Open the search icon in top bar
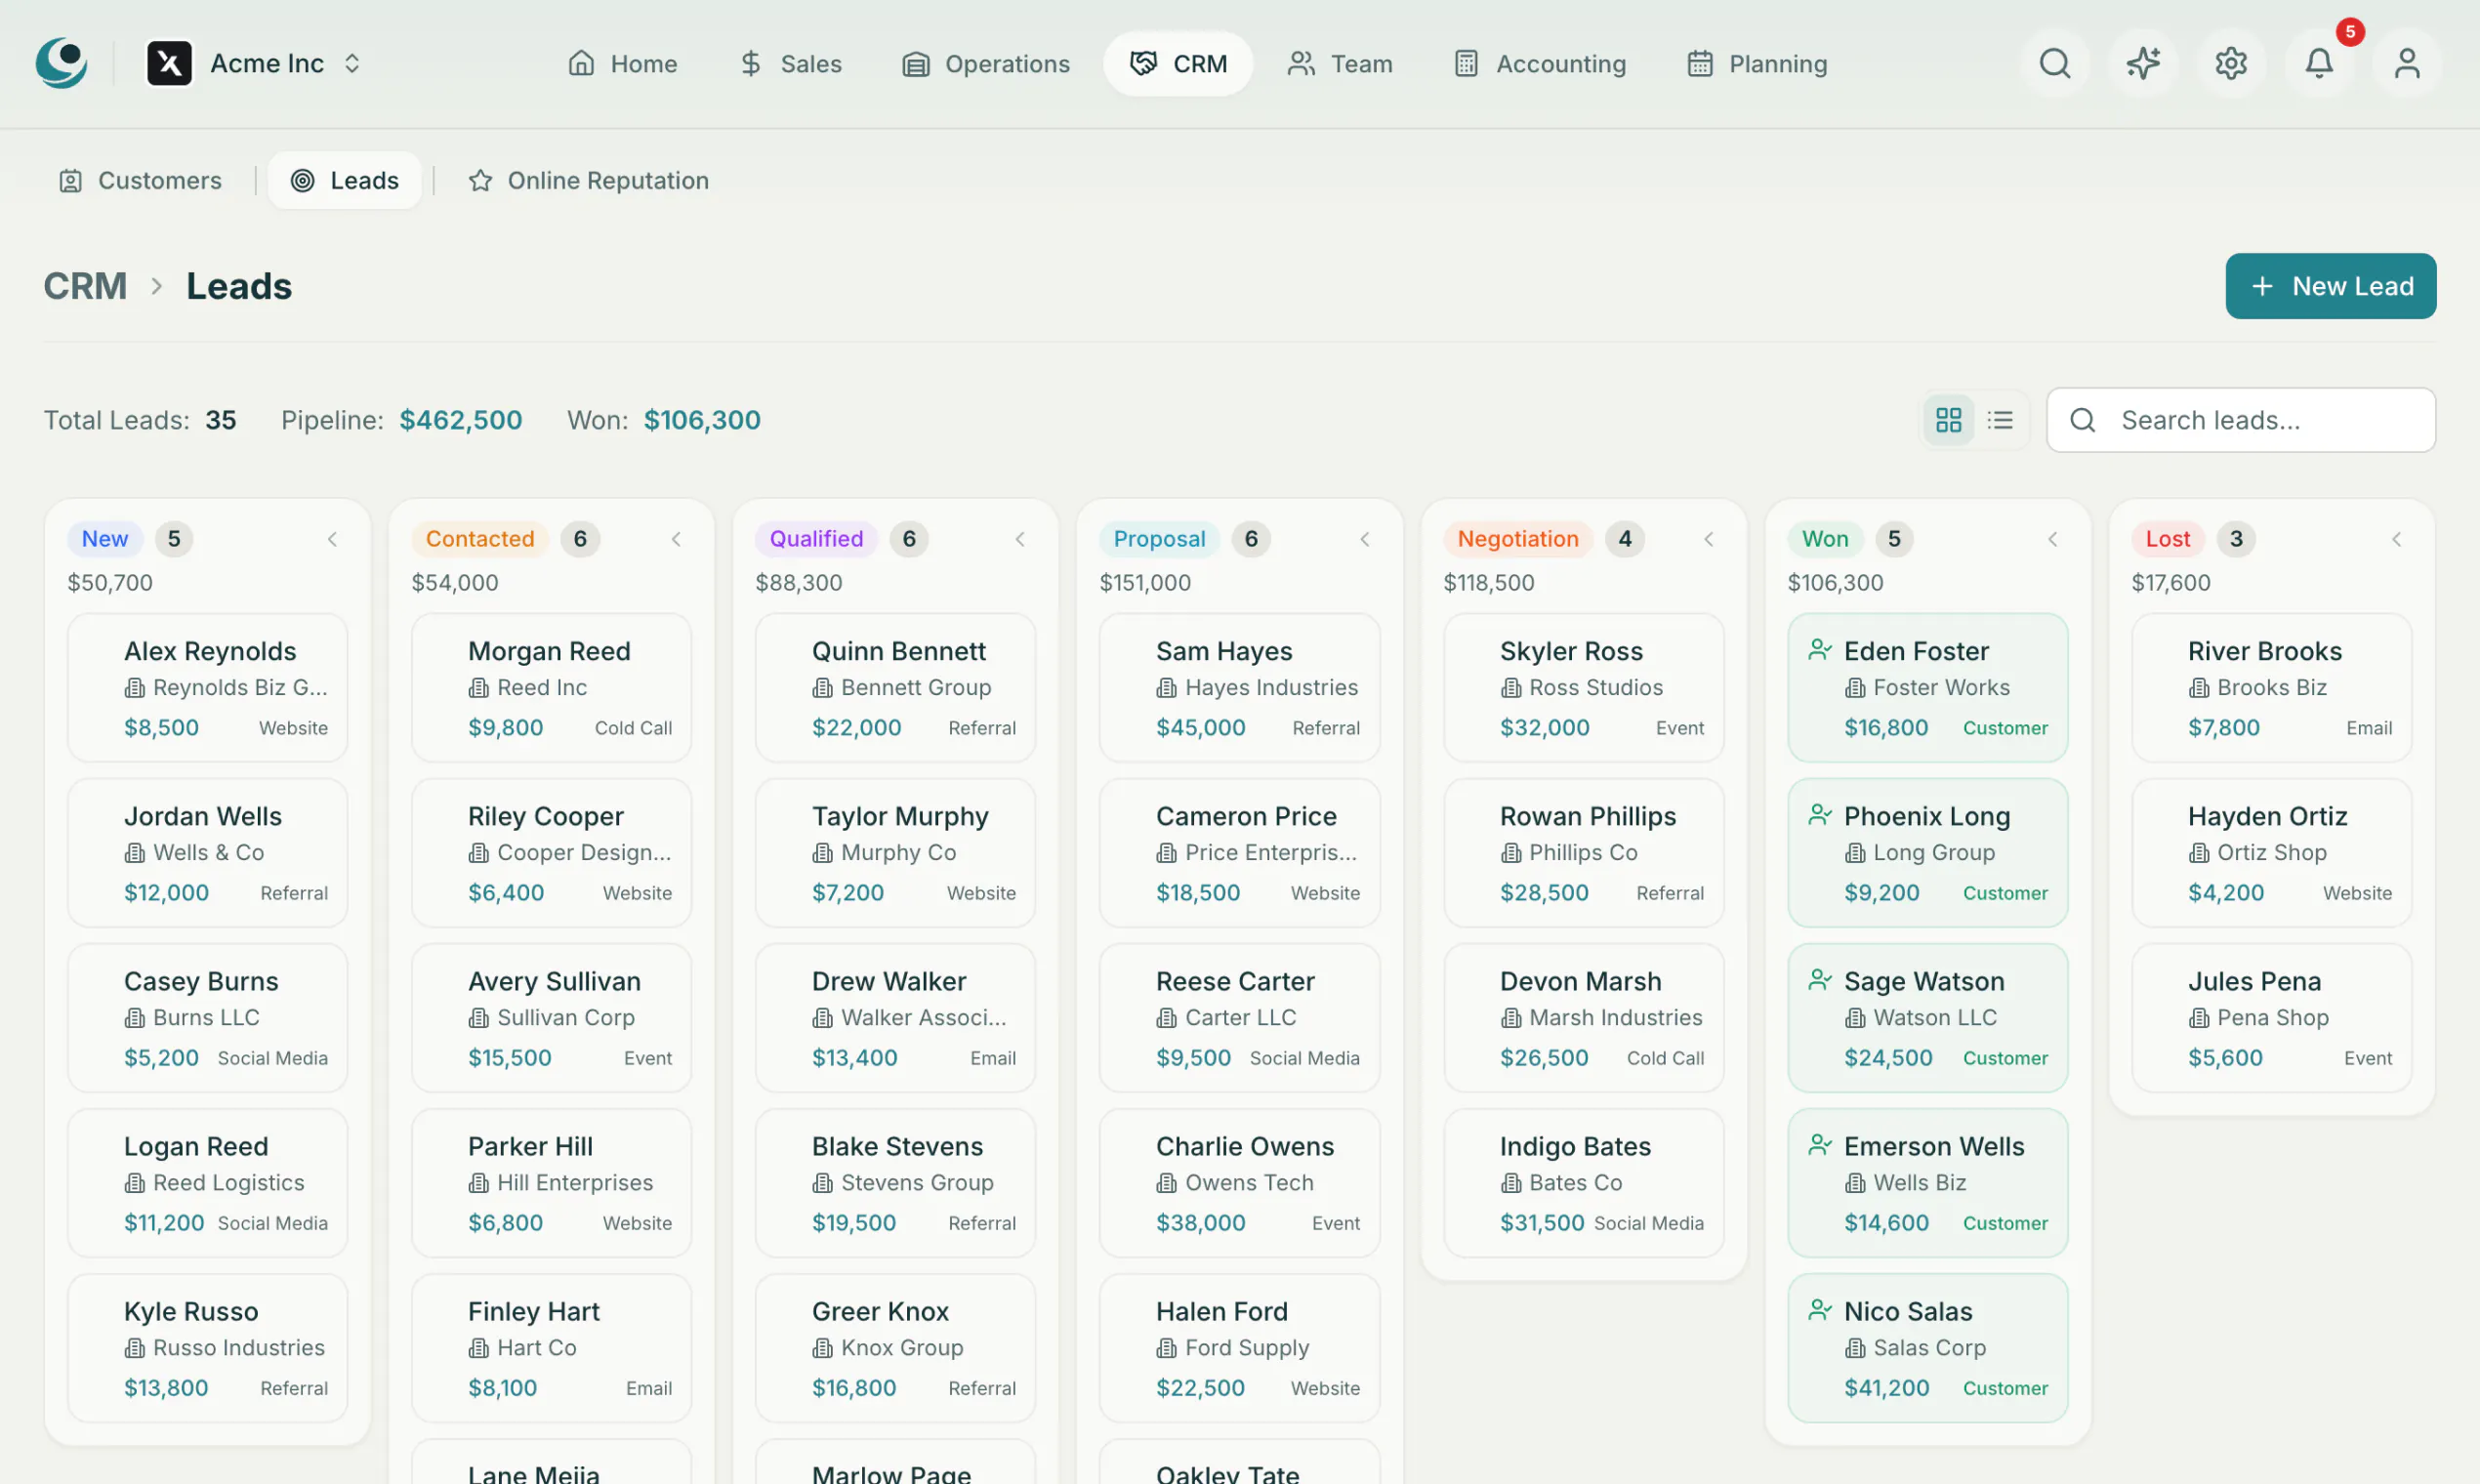Screen dimensions: 2480x1484 coord(2054,63)
